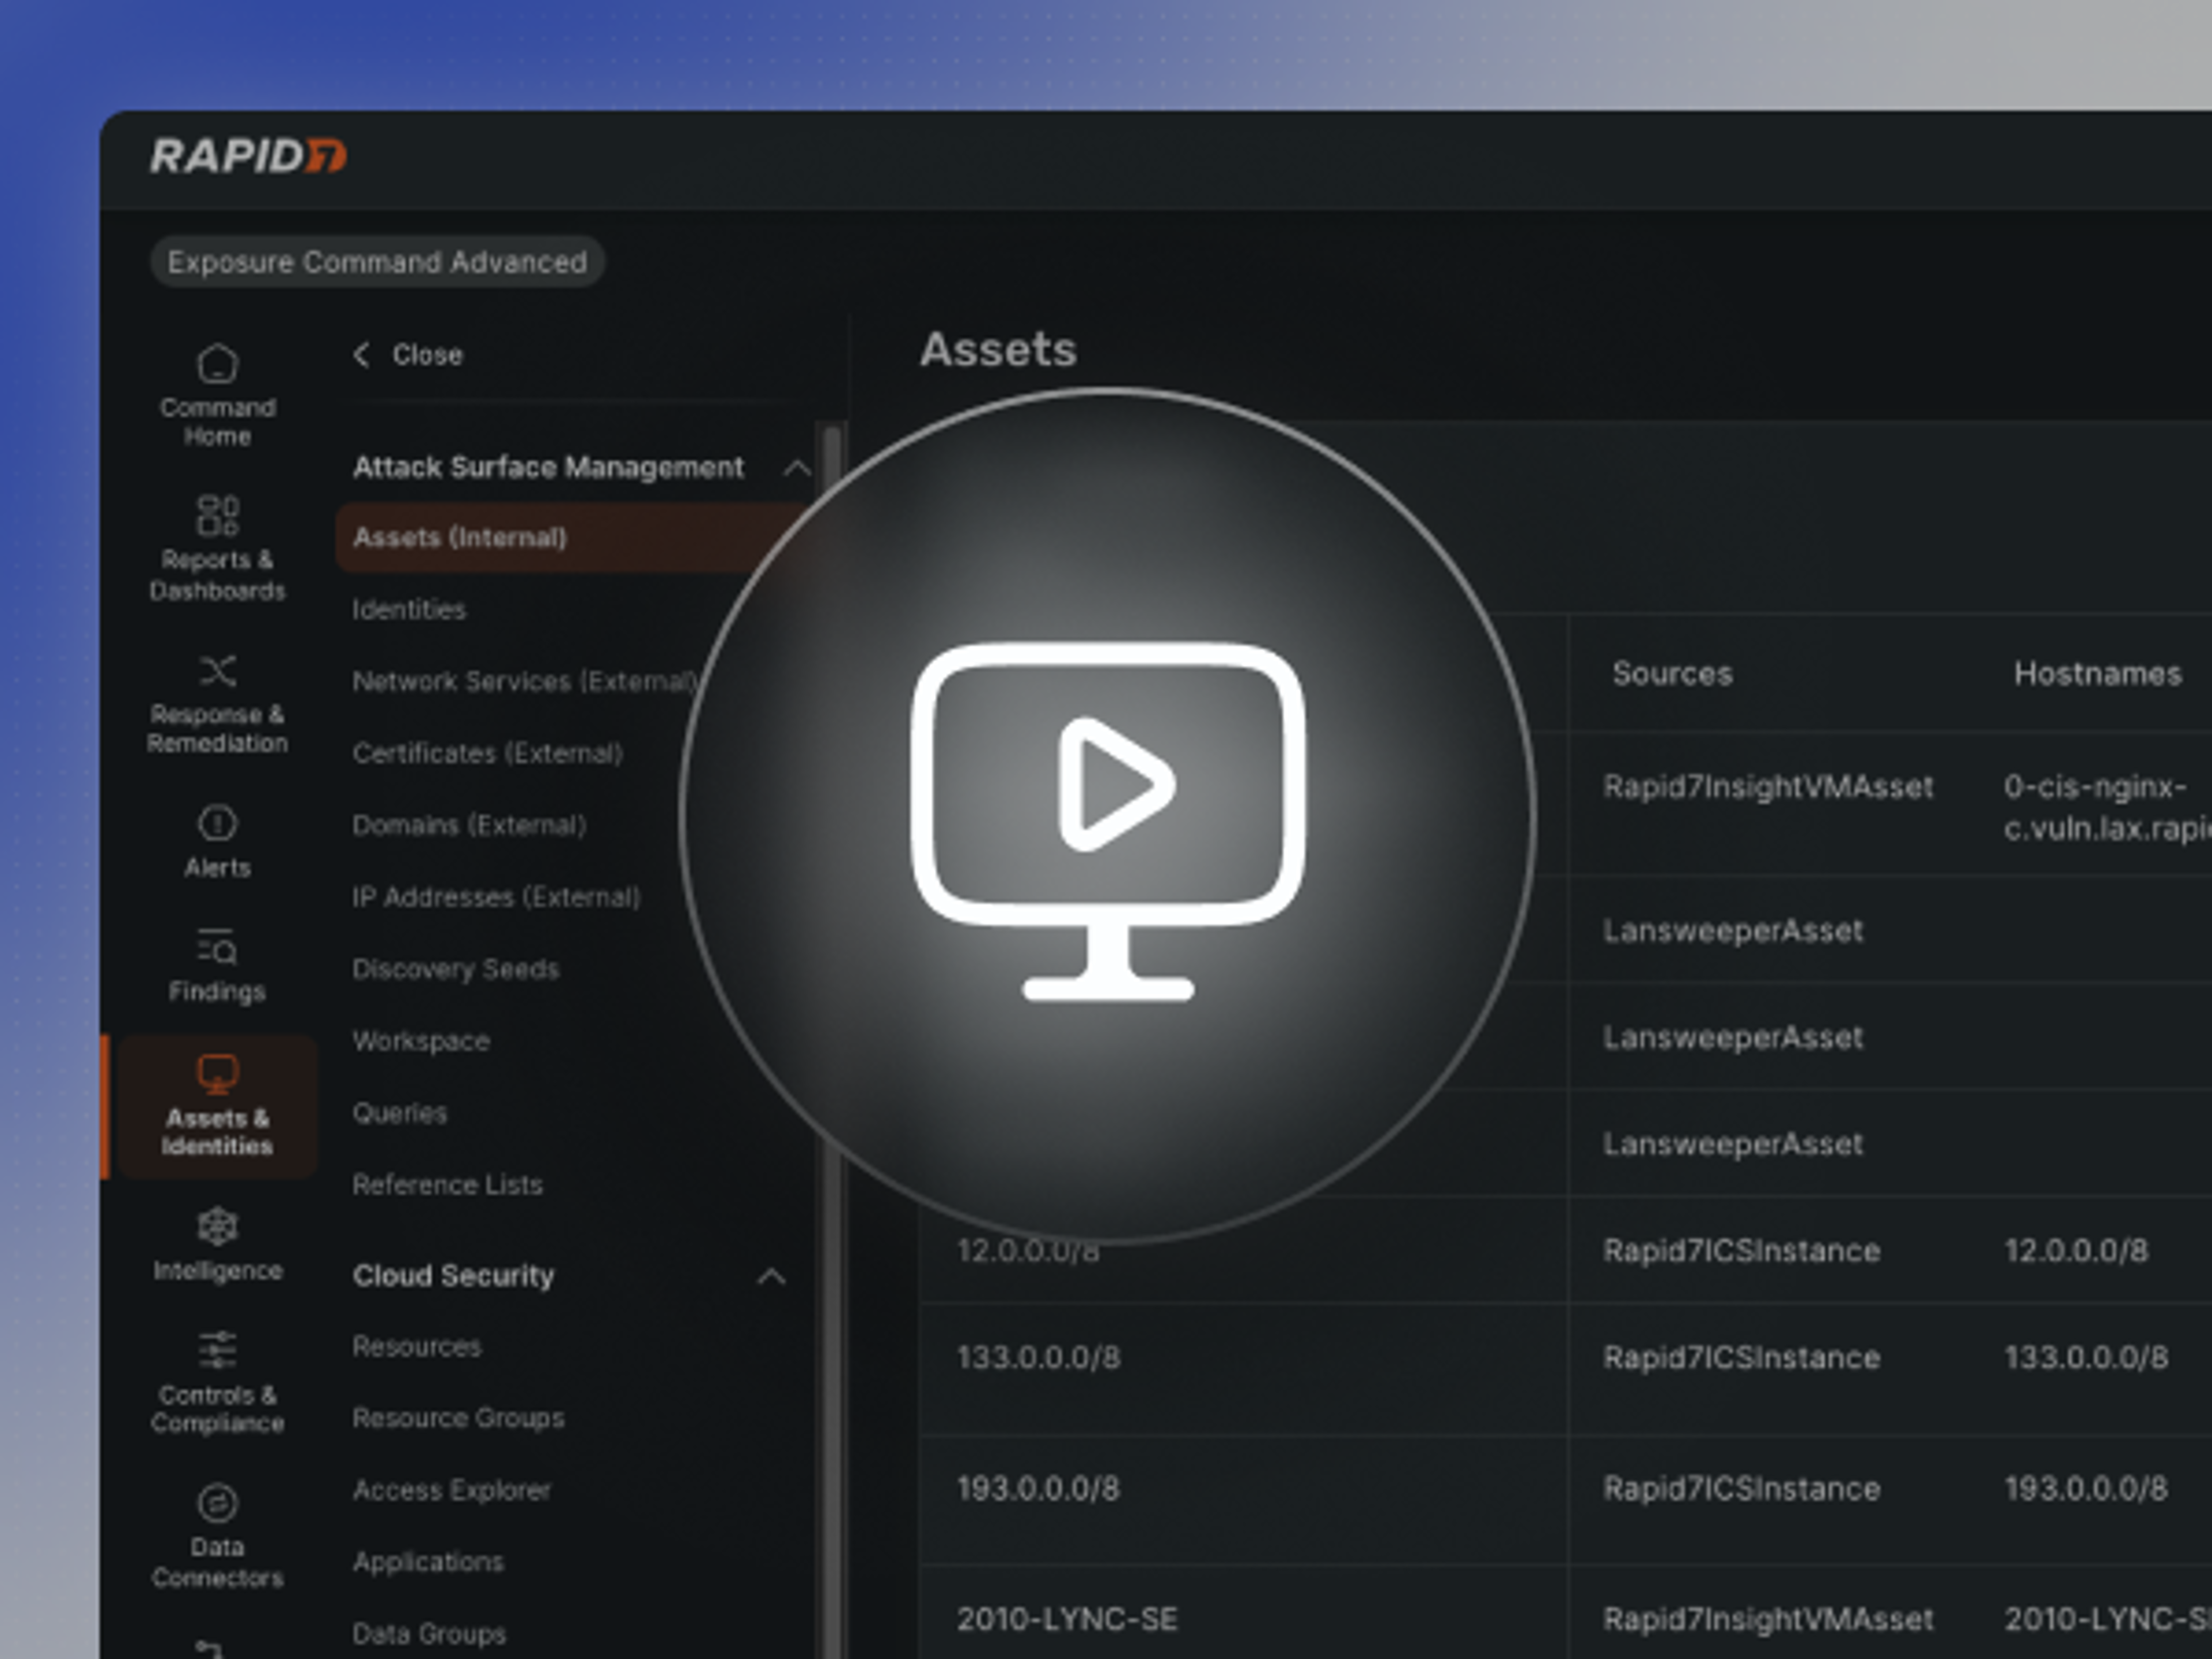Image resolution: width=2212 pixels, height=1659 pixels.
Task: Click hostname 12.0.0.0/8
Action: (x=2076, y=1251)
